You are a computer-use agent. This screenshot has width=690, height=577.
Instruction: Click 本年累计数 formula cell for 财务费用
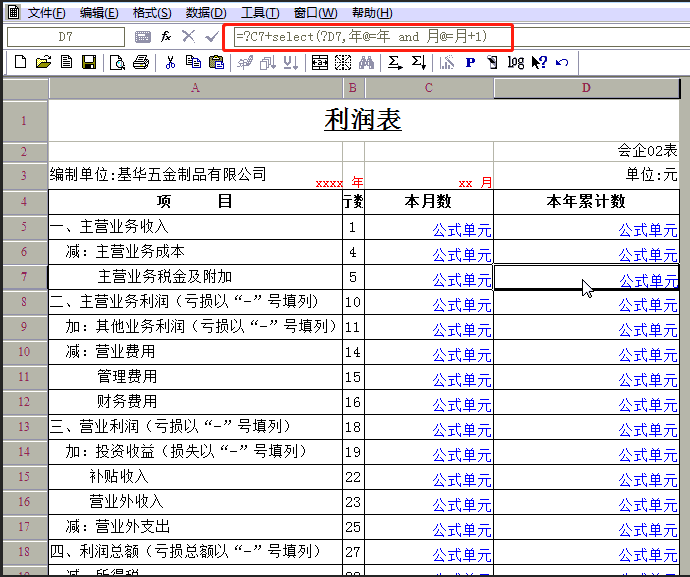[586, 402]
